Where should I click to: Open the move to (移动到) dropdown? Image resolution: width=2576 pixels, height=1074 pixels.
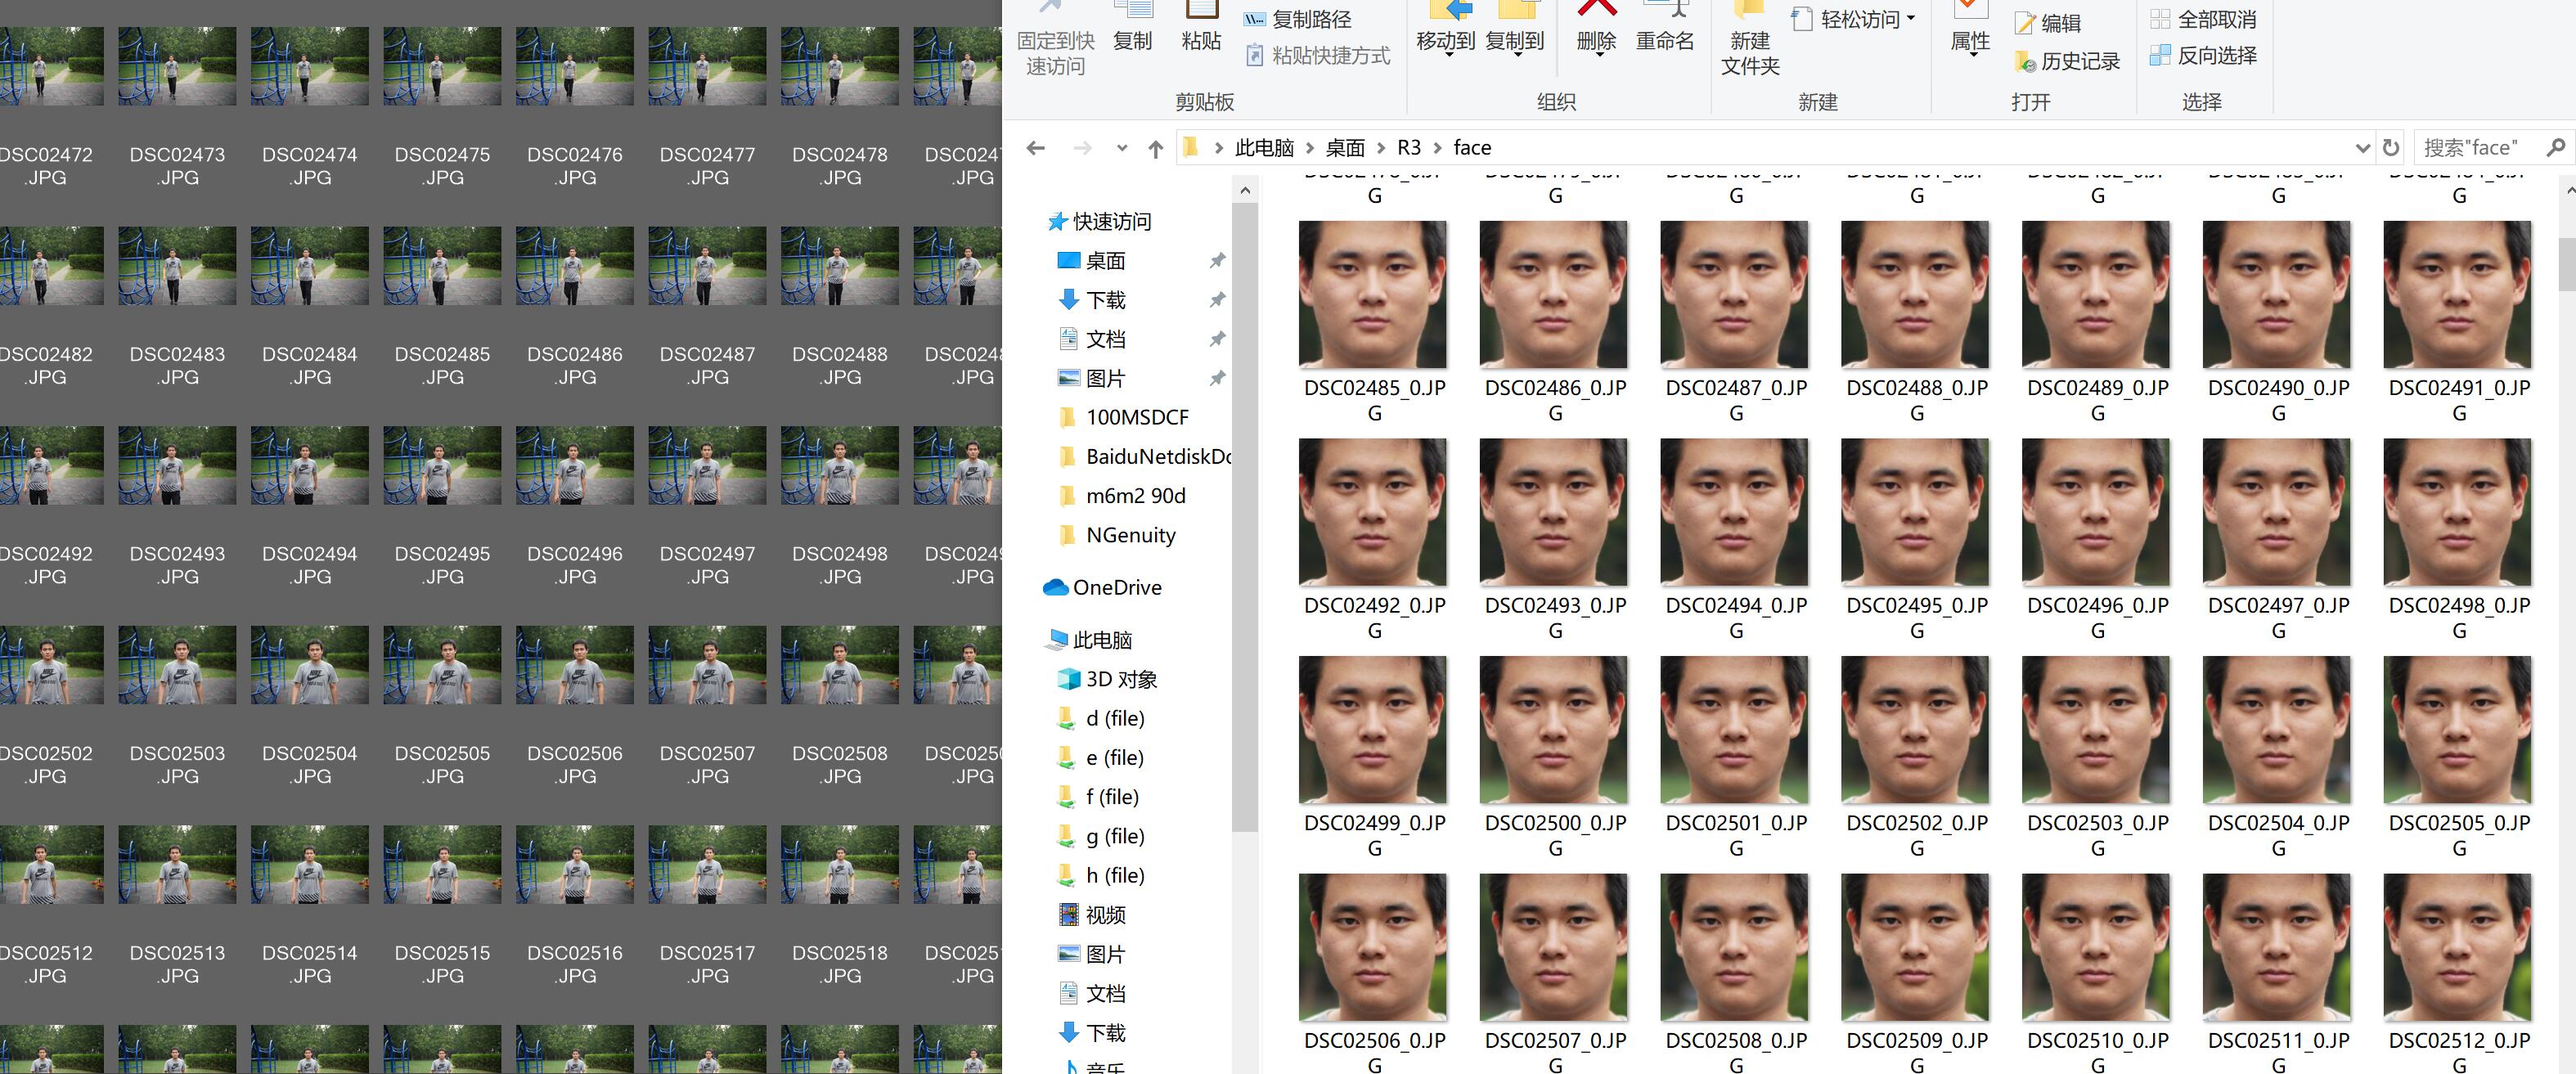(1446, 42)
